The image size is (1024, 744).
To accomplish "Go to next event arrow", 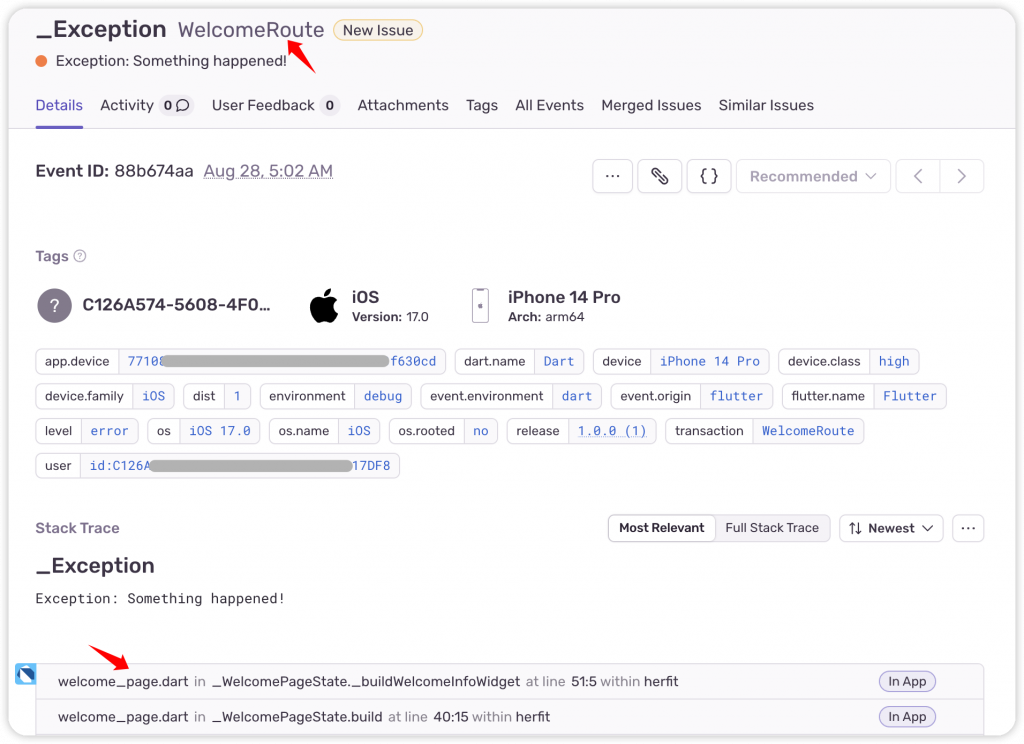I will 961,176.
